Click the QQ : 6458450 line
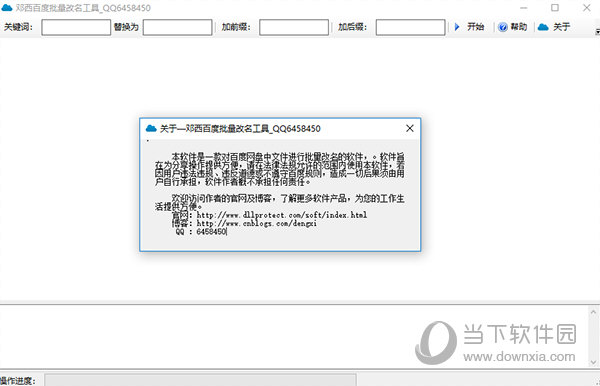 pyautogui.click(x=201, y=232)
